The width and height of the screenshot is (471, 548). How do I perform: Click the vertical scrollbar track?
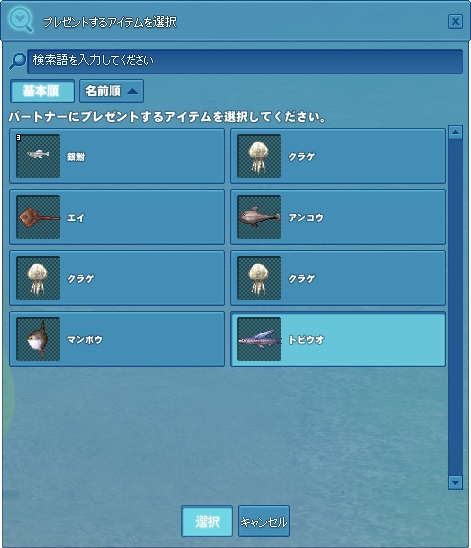(455, 308)
